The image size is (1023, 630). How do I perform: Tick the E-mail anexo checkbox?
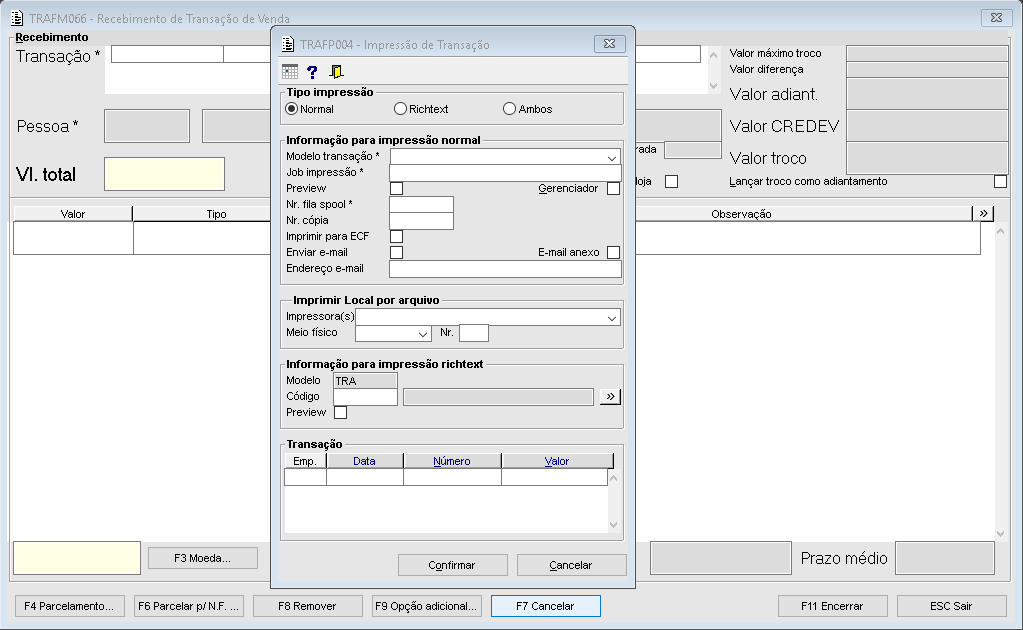tap(613, 252)
